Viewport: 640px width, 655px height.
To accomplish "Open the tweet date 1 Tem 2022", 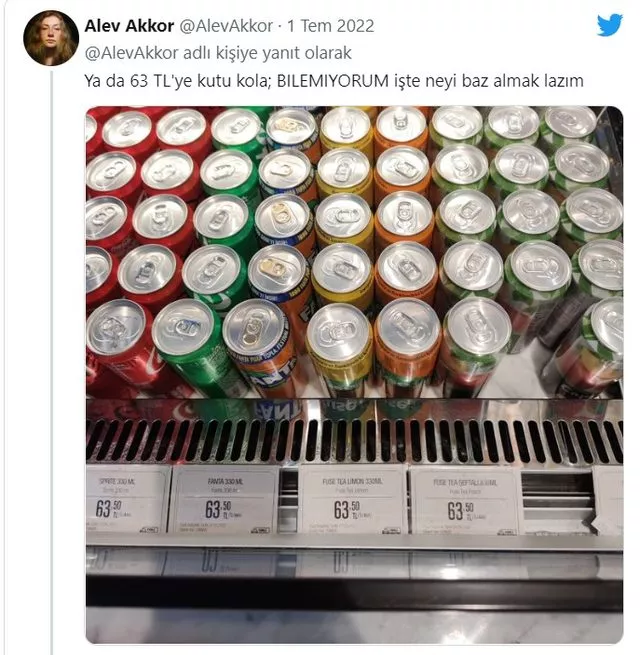I will (330, 26).
